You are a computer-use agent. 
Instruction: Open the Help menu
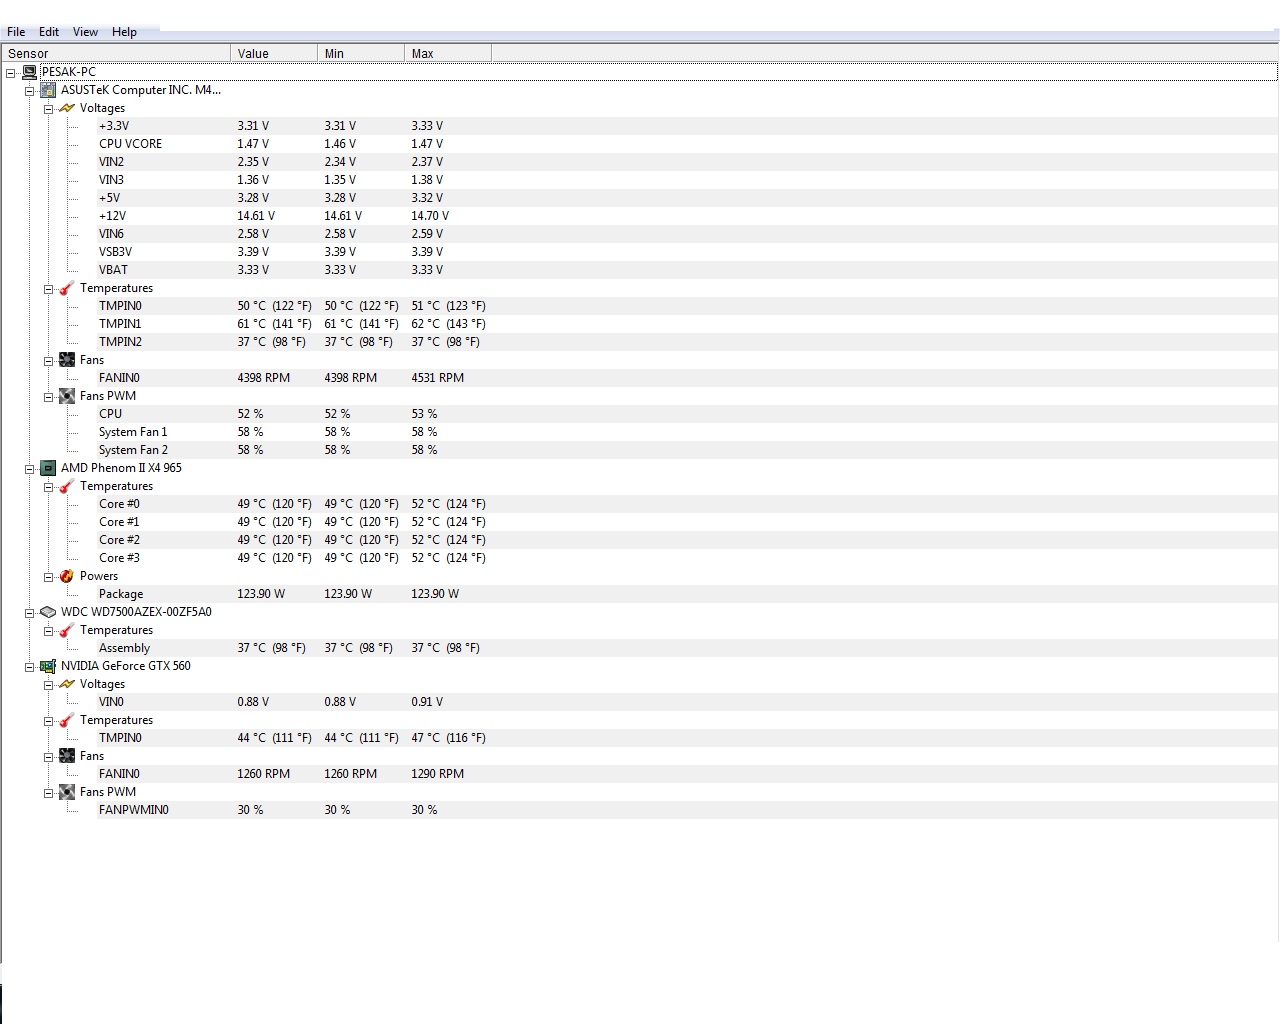pyautogui.click(x=124, y=32)
